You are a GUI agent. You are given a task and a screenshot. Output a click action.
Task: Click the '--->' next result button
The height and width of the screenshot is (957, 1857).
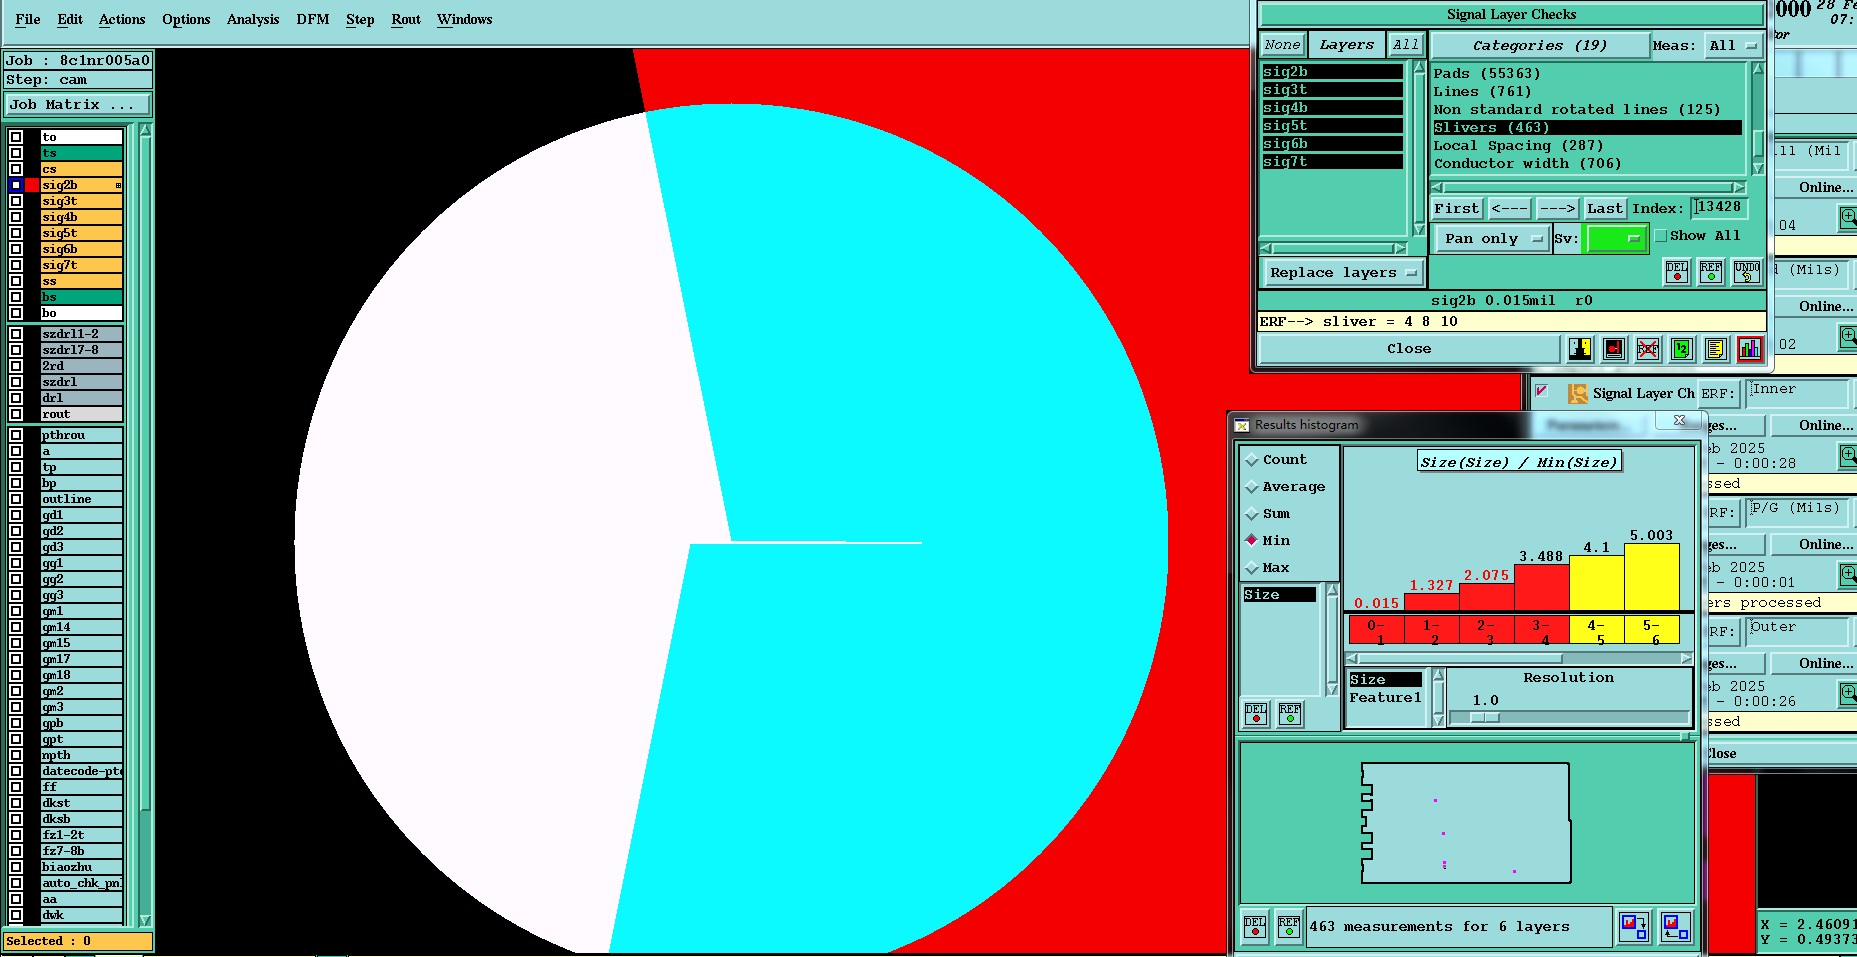1557,208
